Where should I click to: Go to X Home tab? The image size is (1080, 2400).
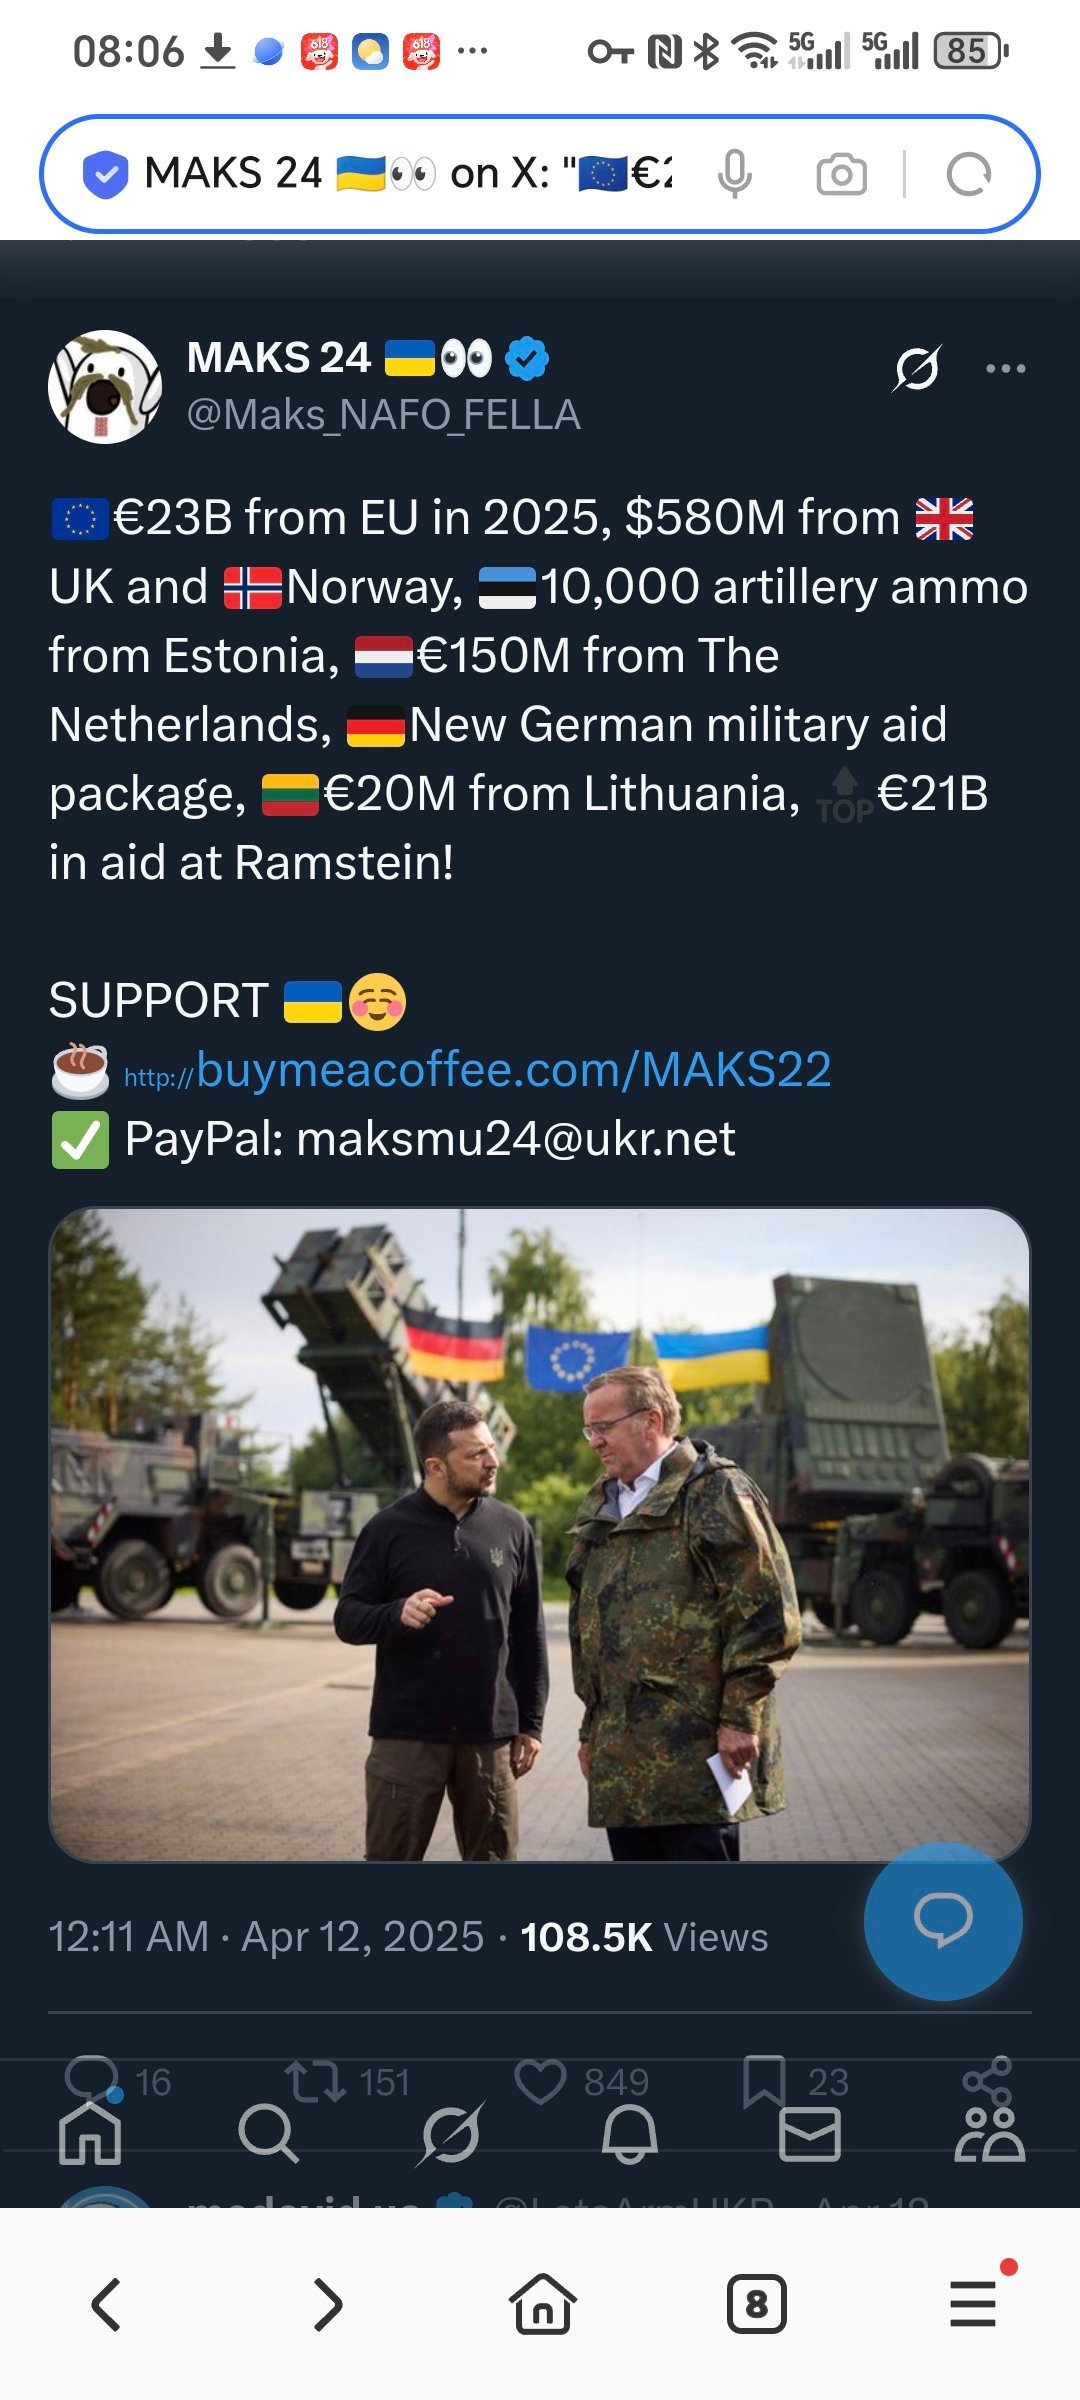pyautogui.click(x=90, y=2133)
